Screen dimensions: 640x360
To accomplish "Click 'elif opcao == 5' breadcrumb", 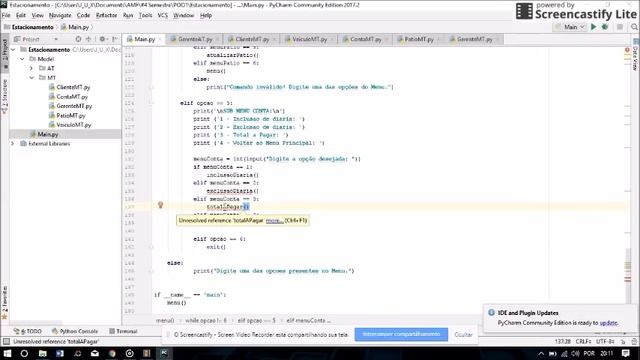I will [x=256, y=321].
